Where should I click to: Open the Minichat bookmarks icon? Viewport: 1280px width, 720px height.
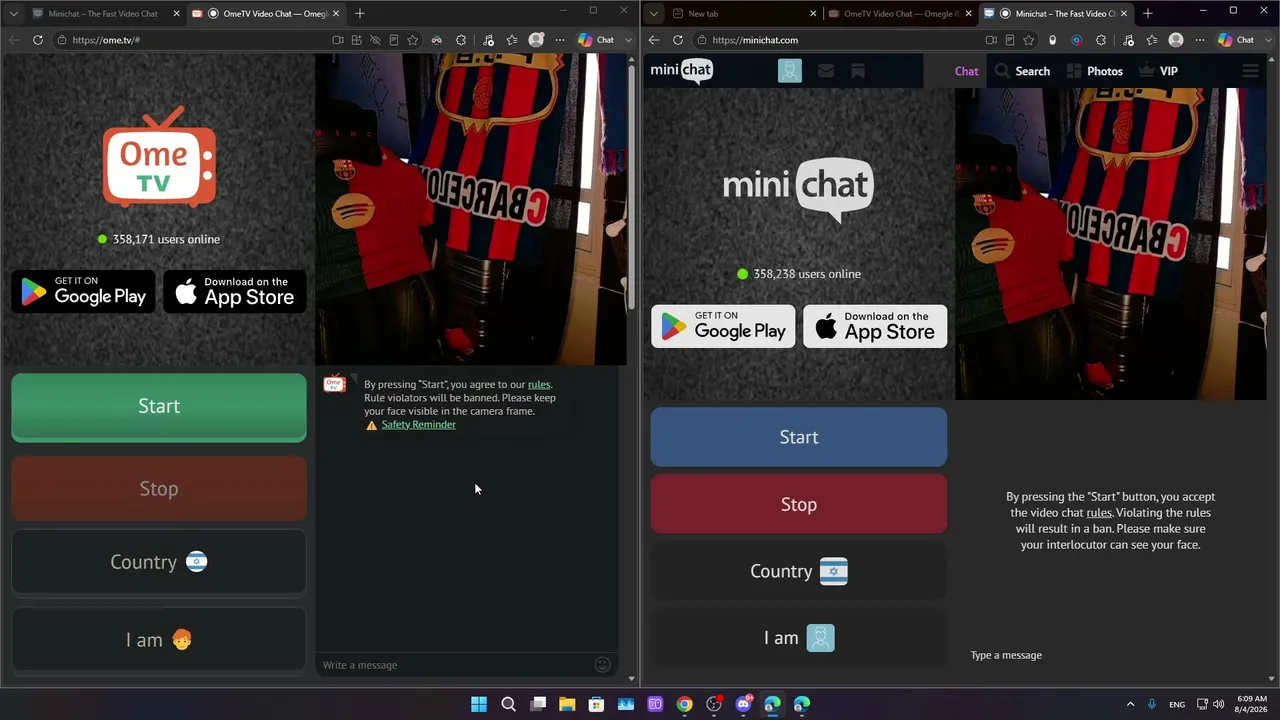click(858, 71)
